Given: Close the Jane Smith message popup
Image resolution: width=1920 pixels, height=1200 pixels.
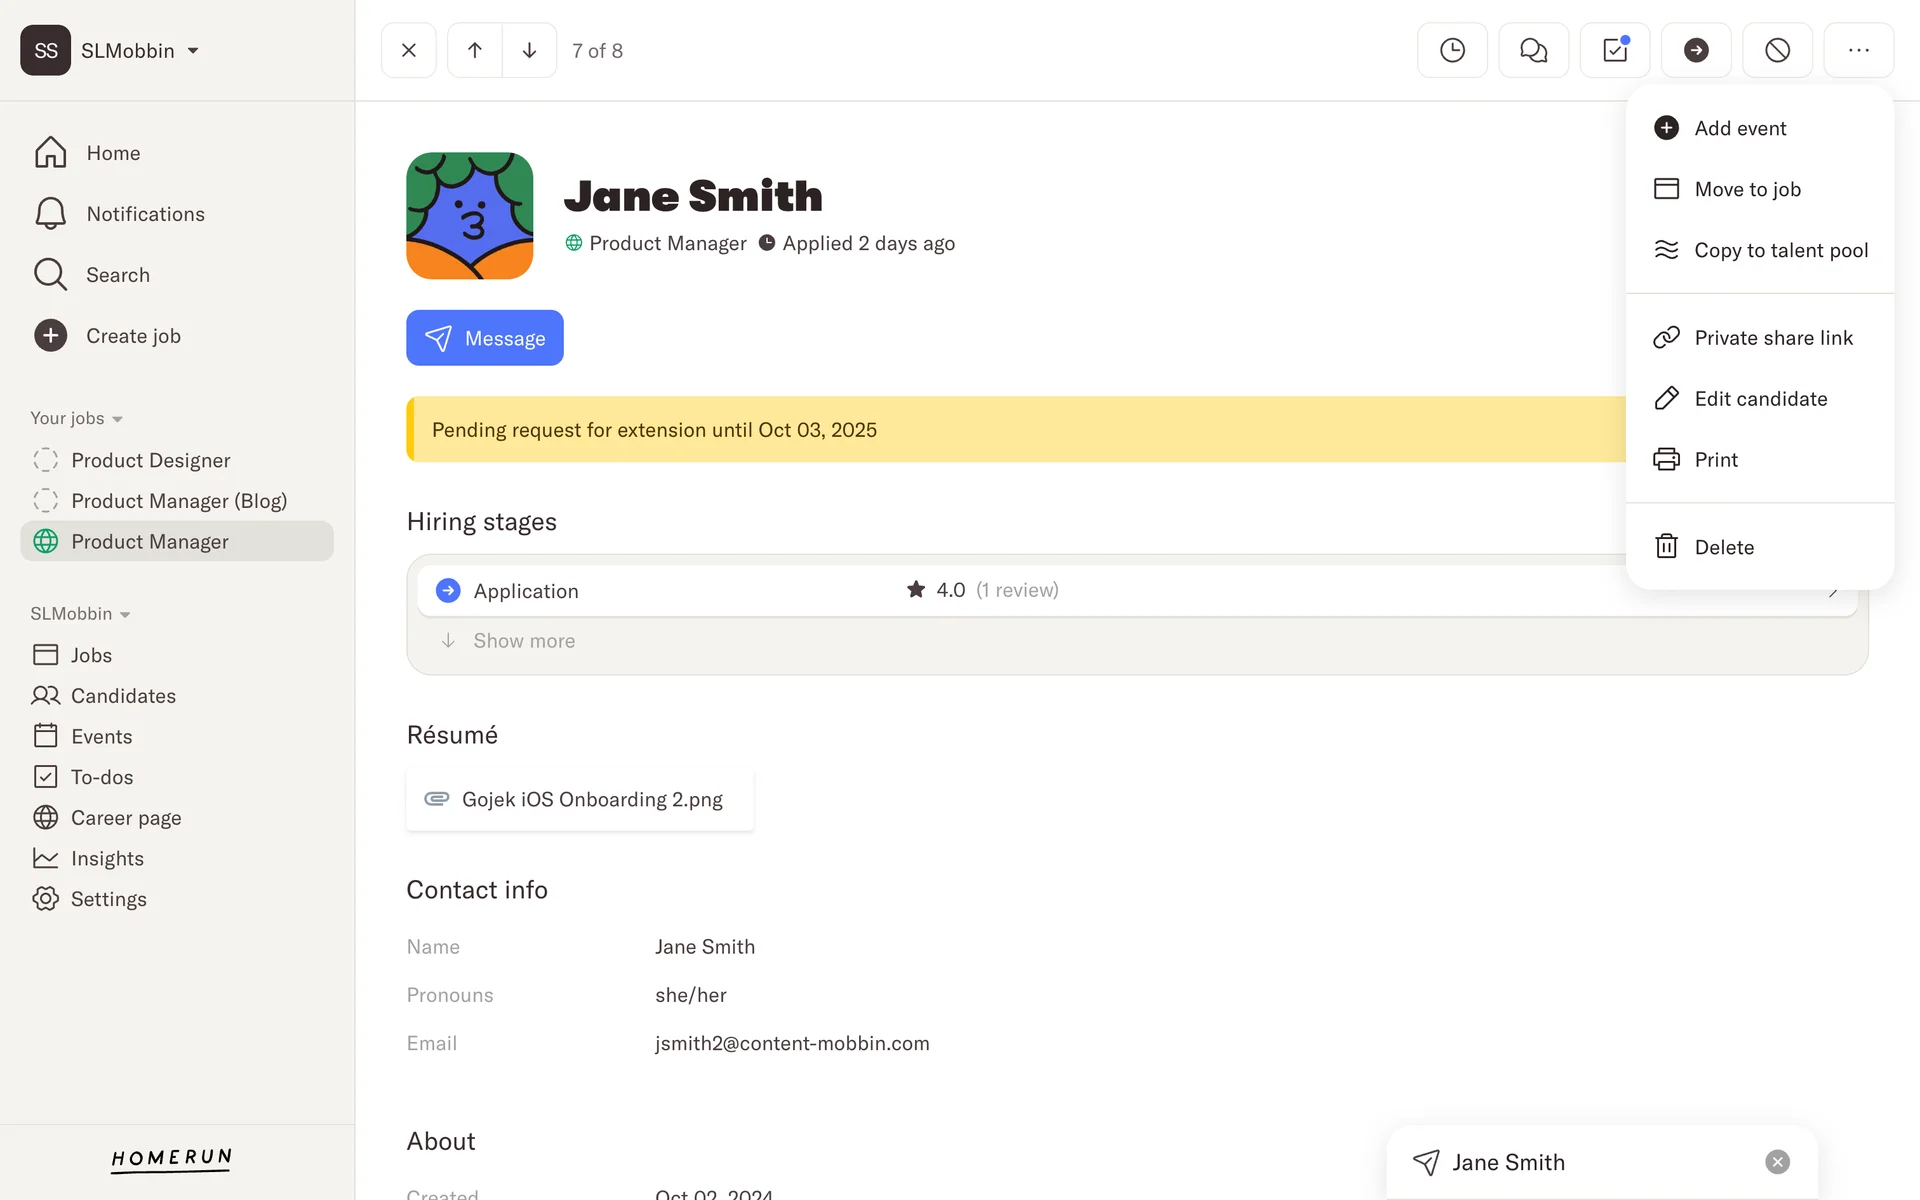Looking at the screenshot, I should 1777,1161.
